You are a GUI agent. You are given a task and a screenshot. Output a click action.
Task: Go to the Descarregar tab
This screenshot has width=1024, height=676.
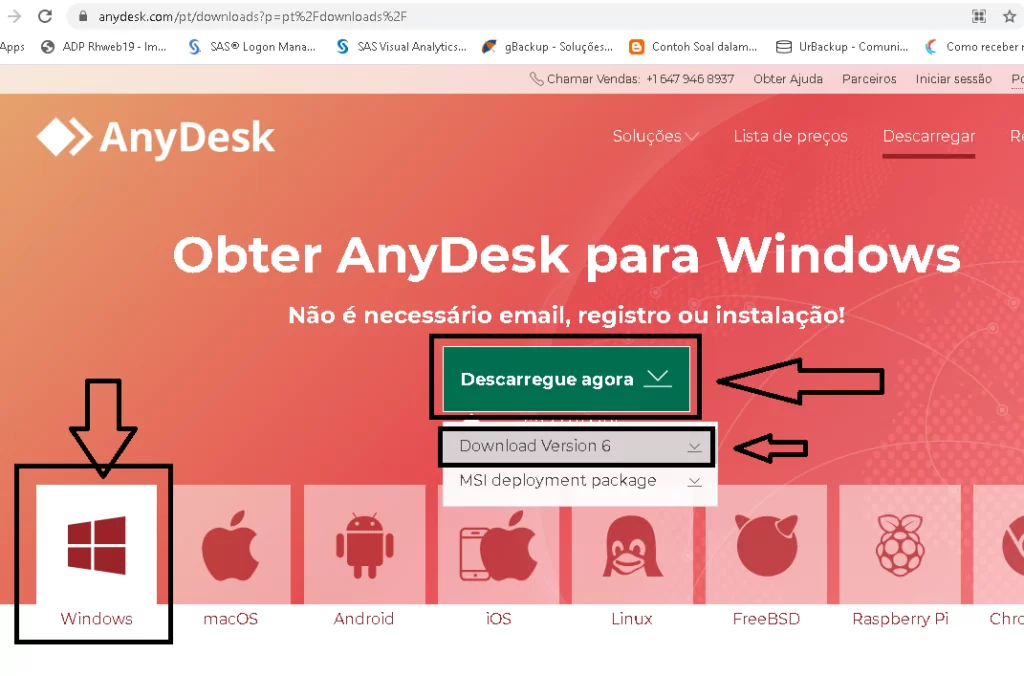tap(929, 136)
